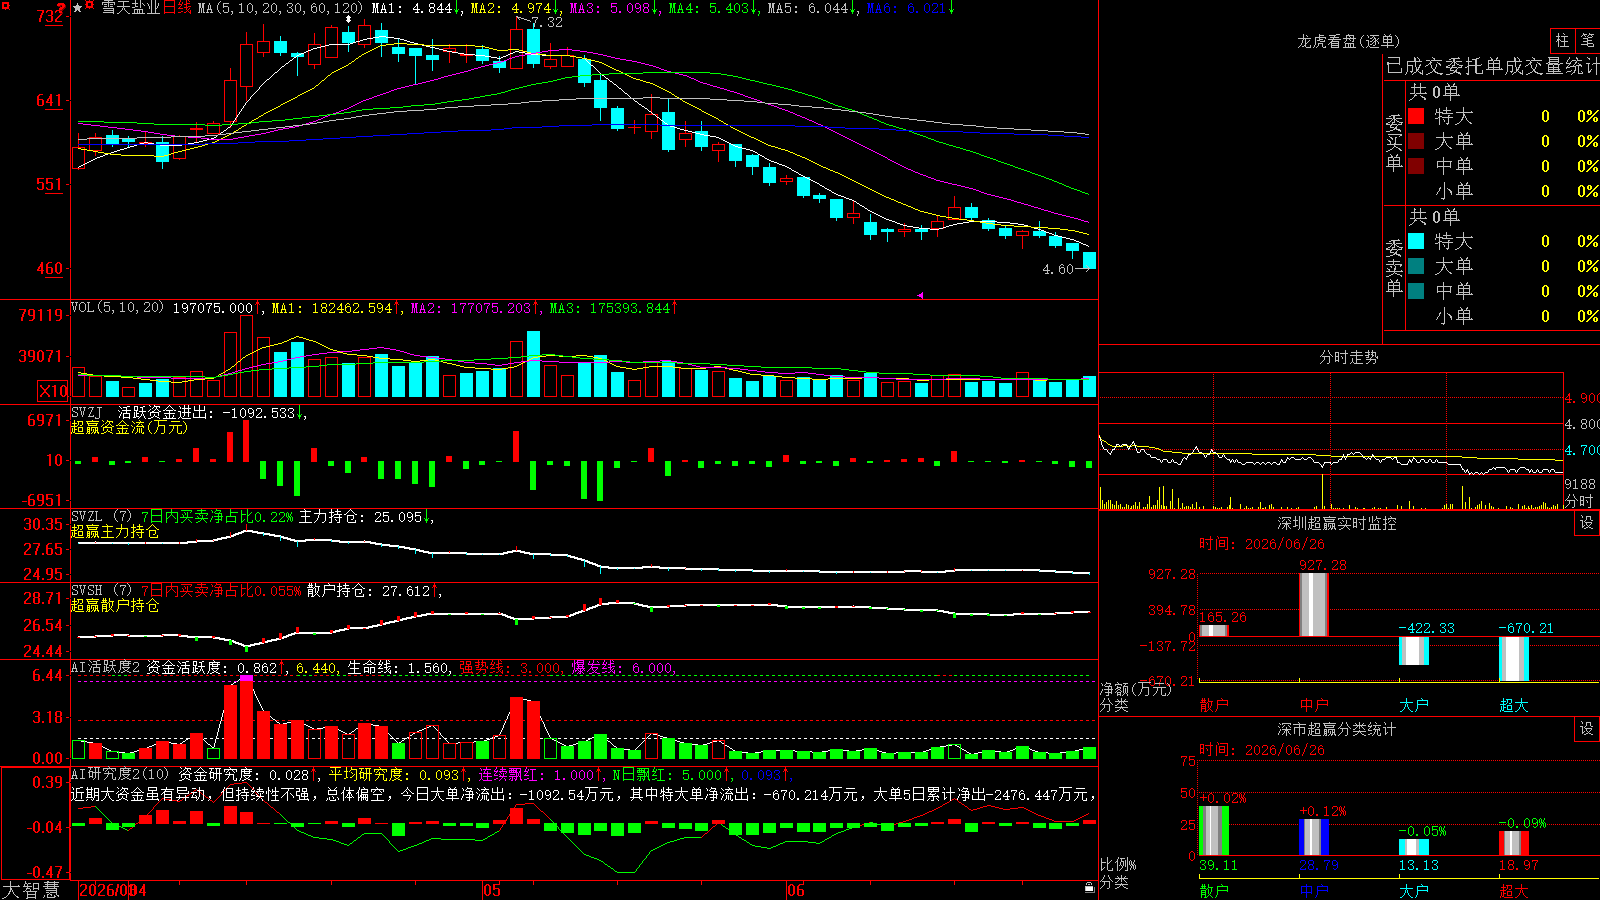Click the AI研究度2(10) indicator title

coord(120,774)
